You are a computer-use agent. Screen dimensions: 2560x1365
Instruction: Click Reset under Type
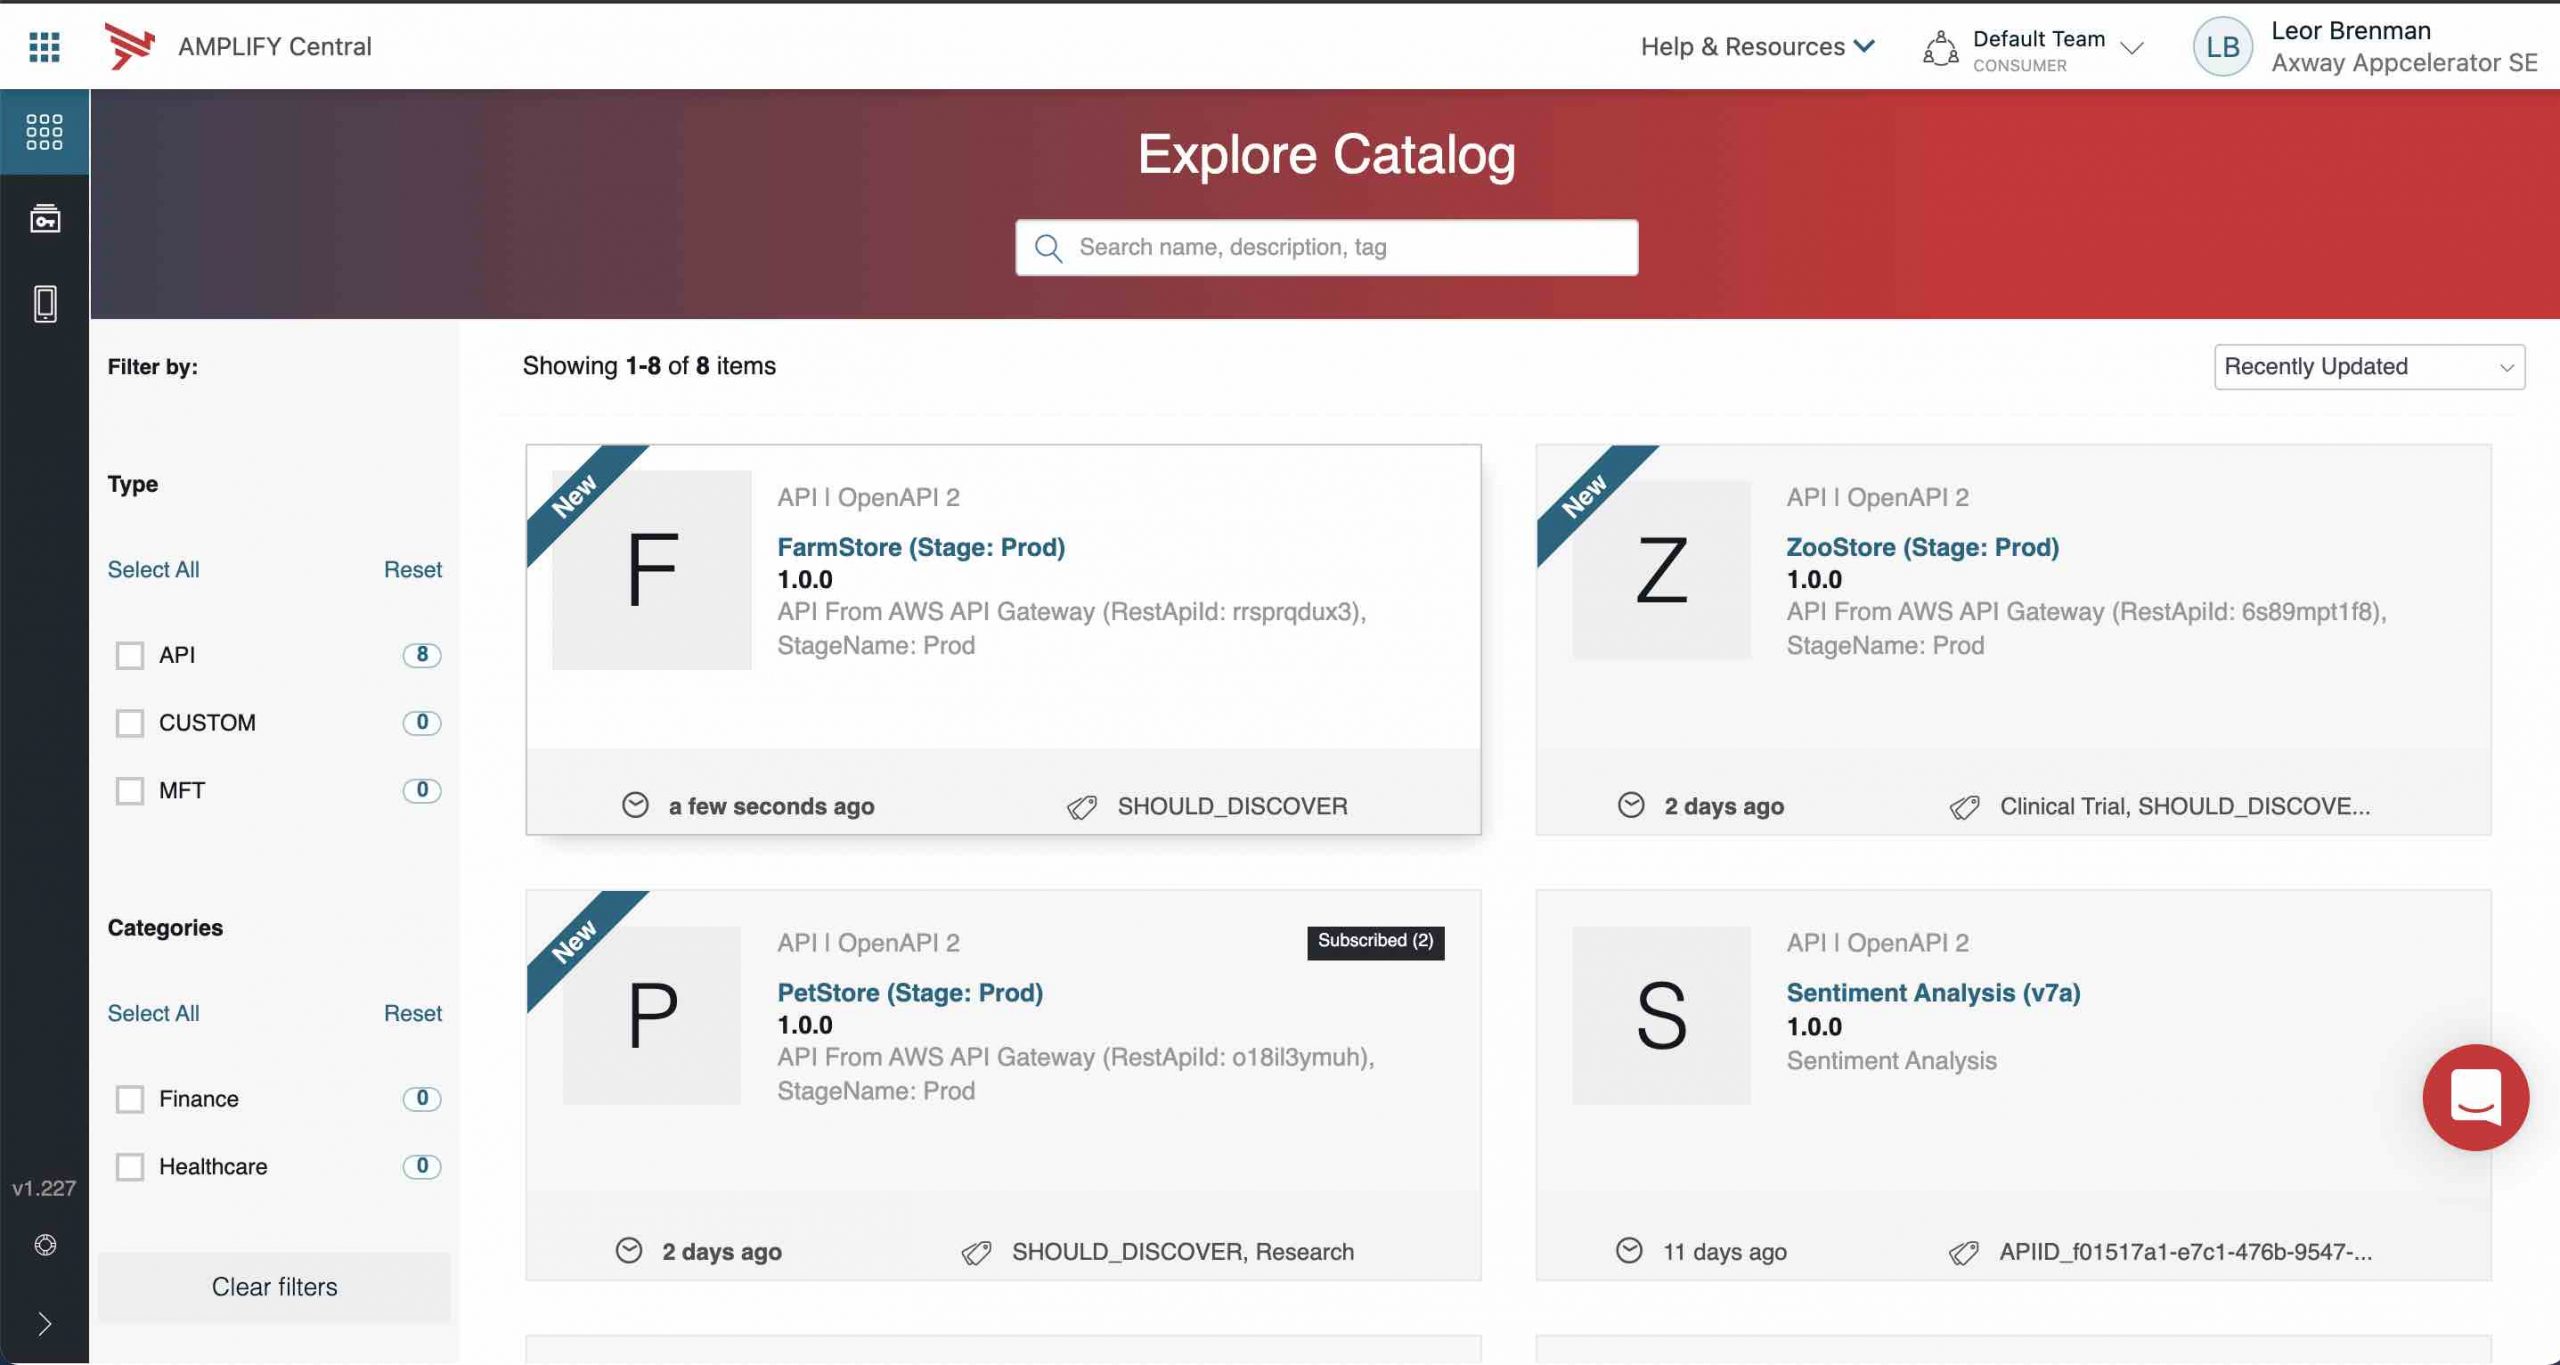tap(412, 569)
